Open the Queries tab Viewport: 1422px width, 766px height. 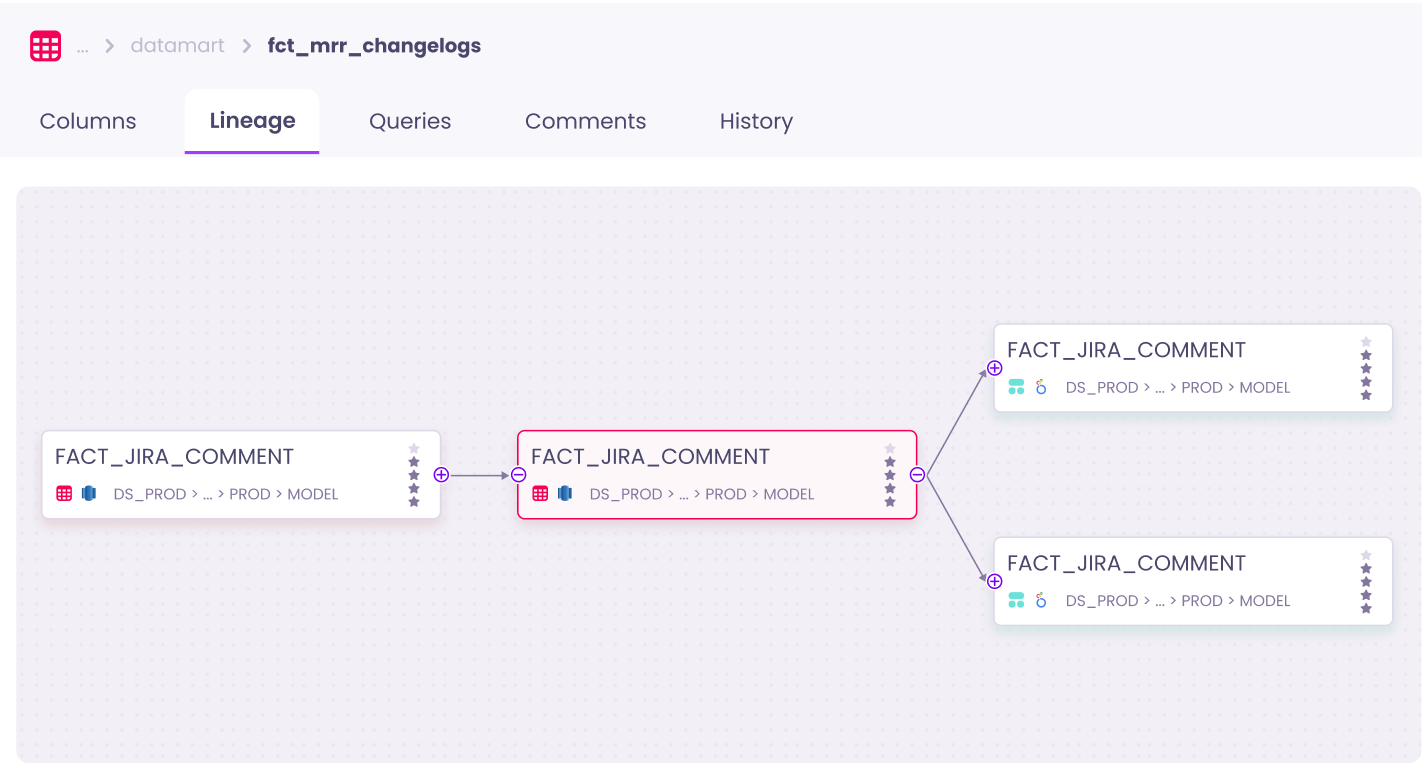410,121
